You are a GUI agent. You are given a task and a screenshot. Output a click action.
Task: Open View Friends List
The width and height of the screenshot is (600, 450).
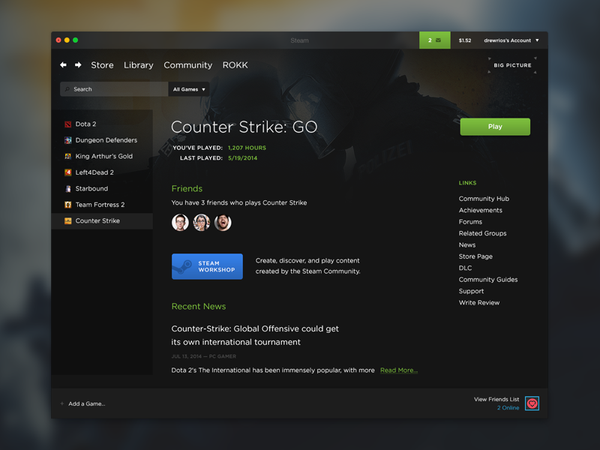[x=496, y=399]
